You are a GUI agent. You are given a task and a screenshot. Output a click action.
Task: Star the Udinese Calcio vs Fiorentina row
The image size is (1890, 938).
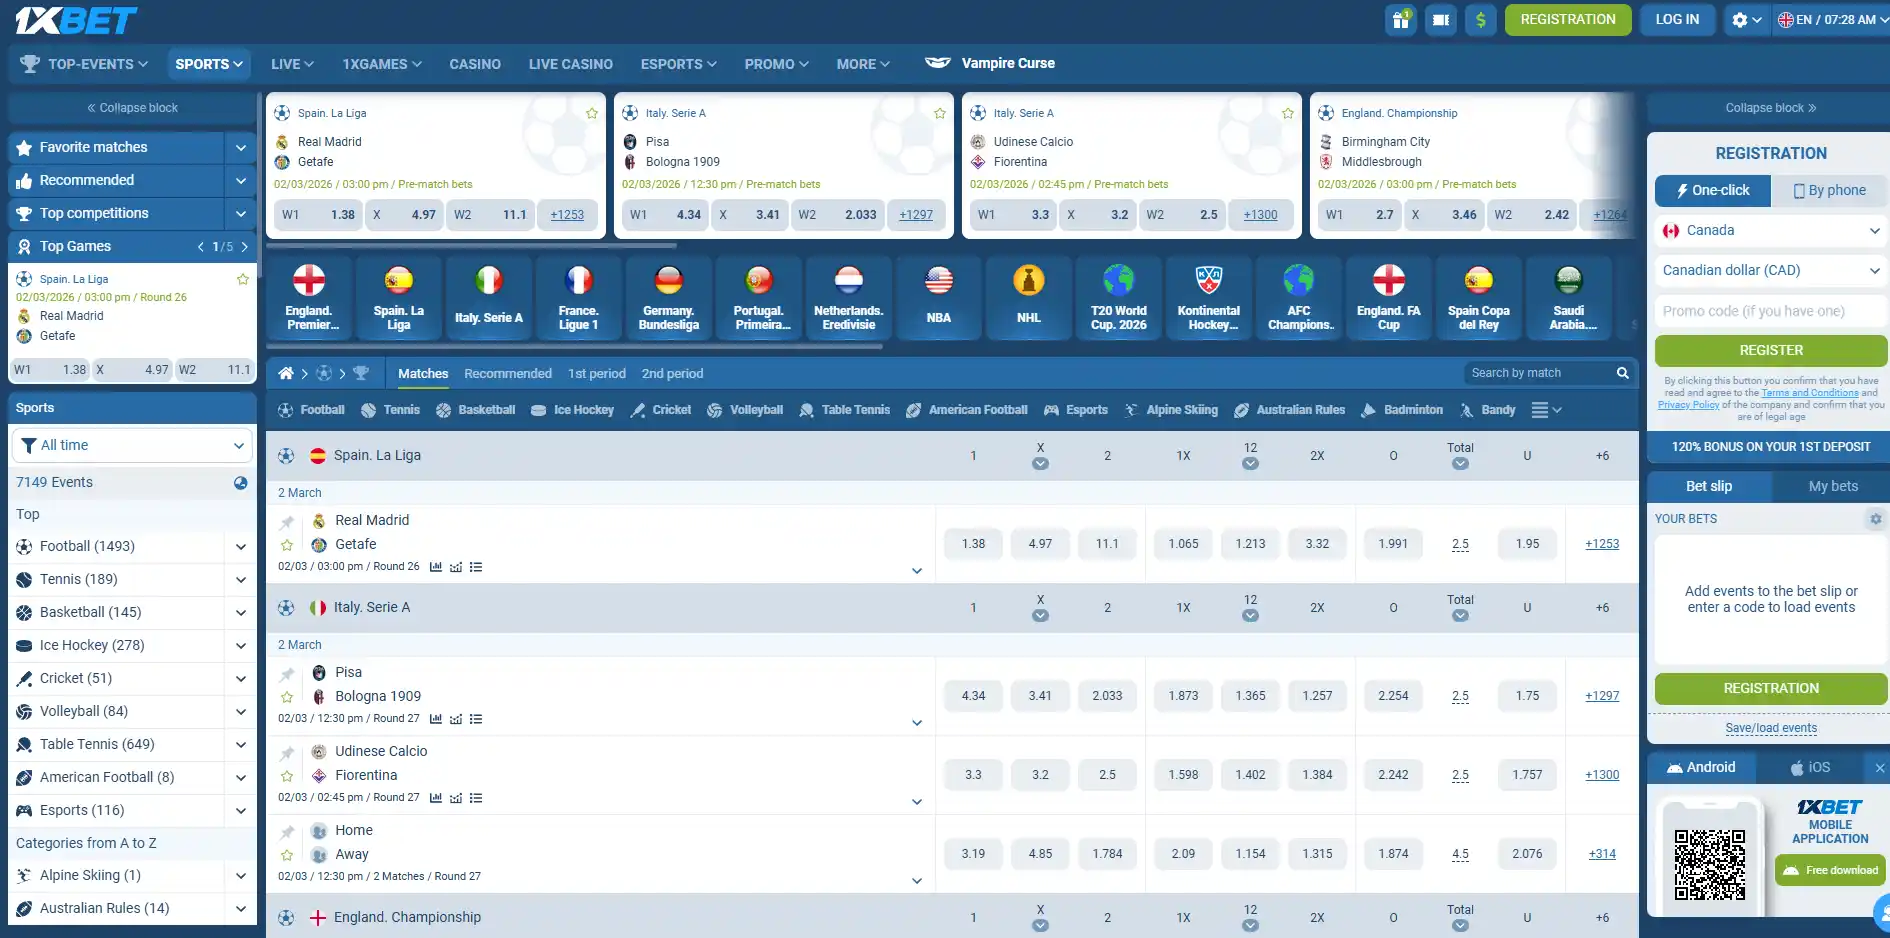coord(287,776)
